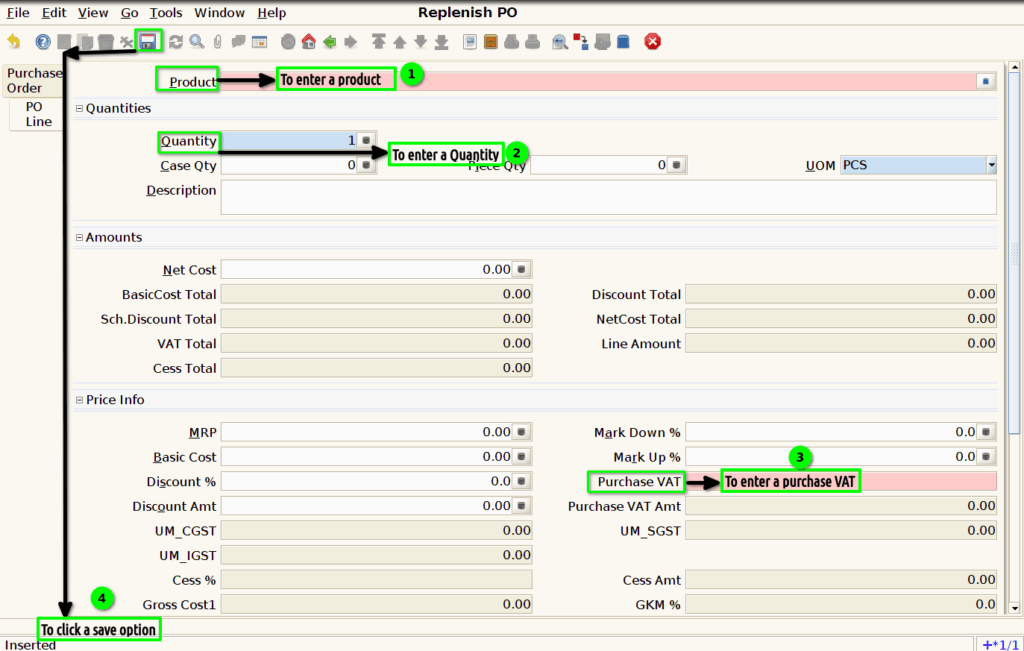The height and width of the screenshot is (651, 1024).
Task: Click the record counter +*1/1 in status bar
Action: point(1000,644)
